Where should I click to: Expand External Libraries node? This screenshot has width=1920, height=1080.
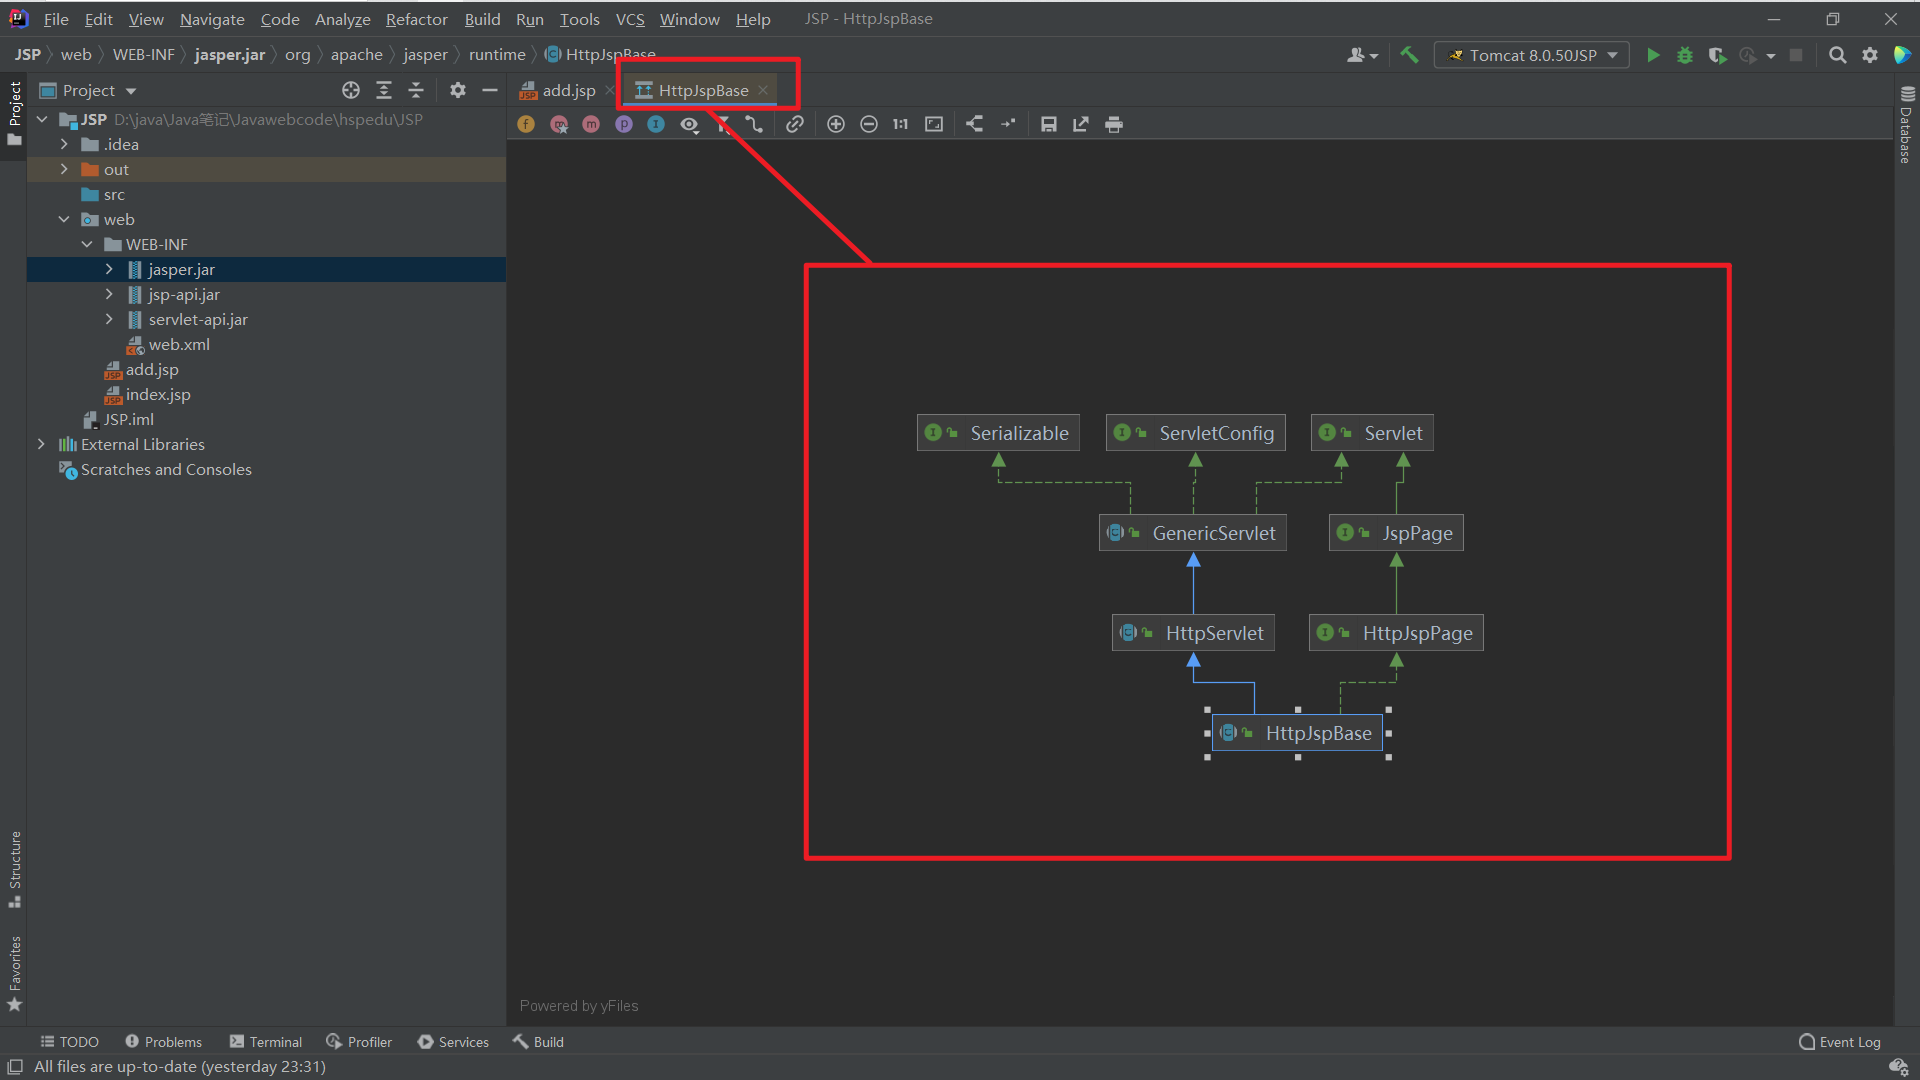point(41,444)
